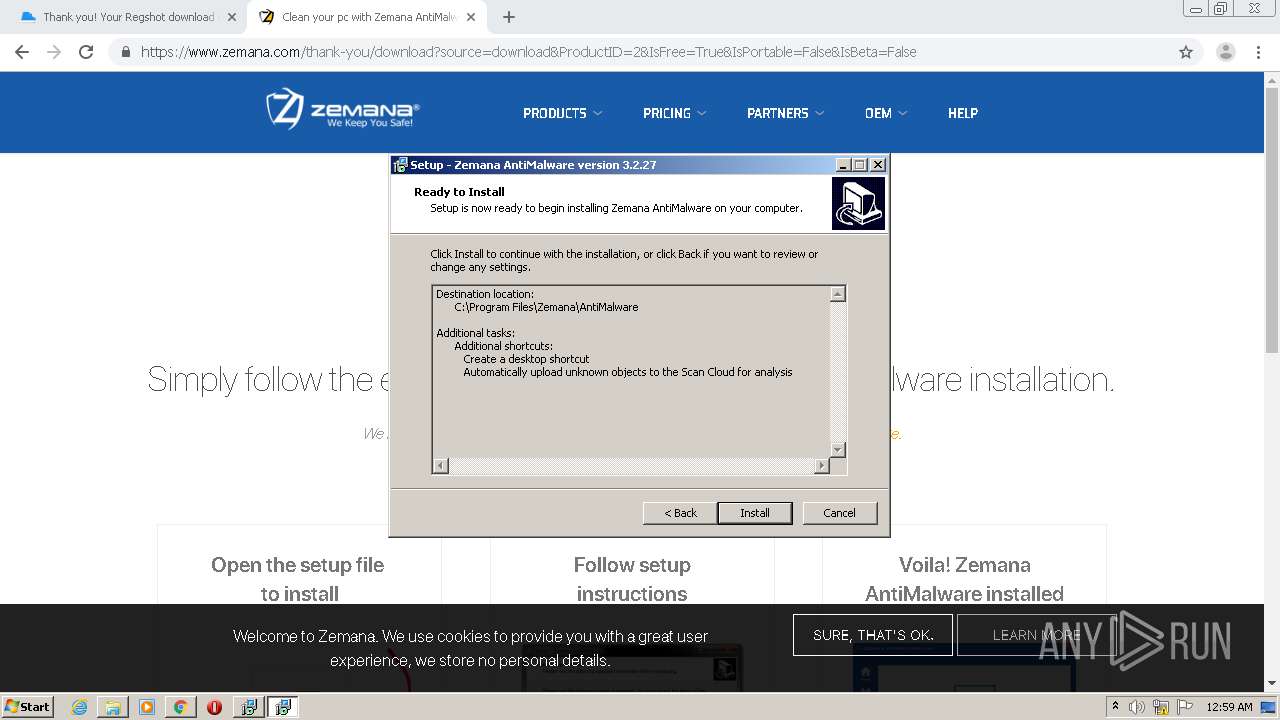Open the HELP page link
Image resolution: width=1280 pixels, height=720 pixels.
(x=963, y=113)
